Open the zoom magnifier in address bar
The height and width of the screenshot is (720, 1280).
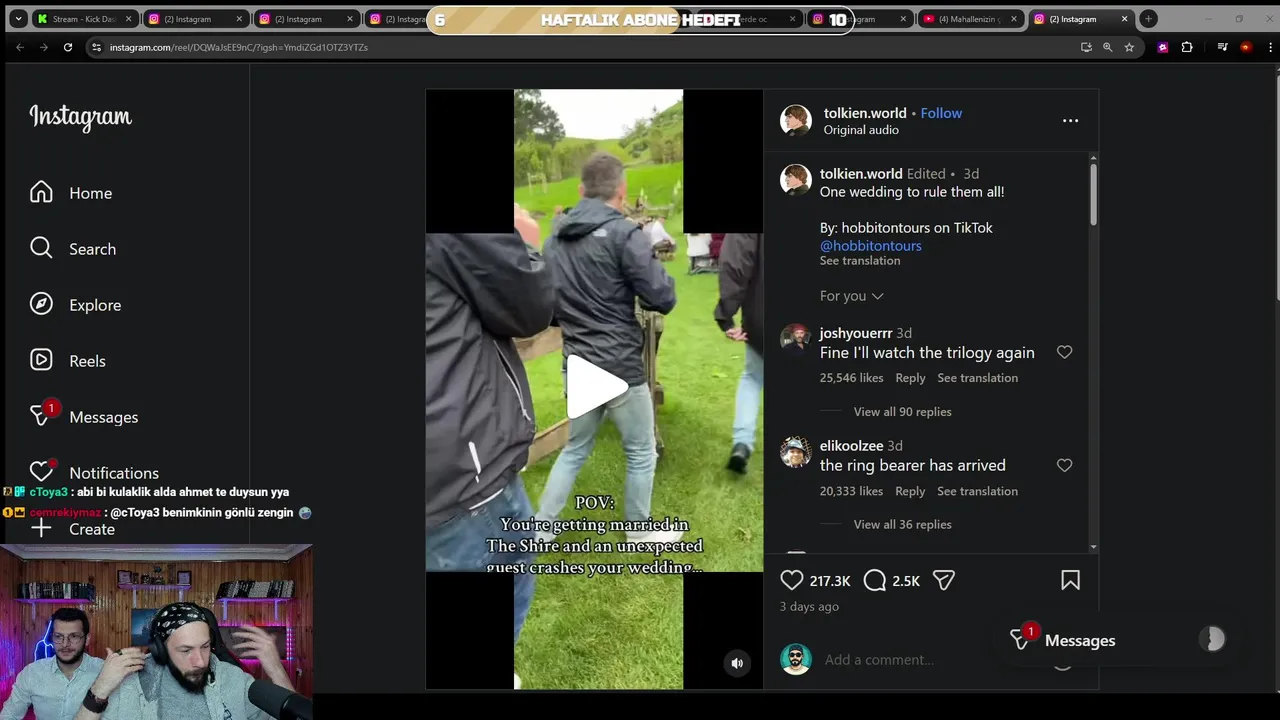pyautogui.click(x=1107, y=47)
